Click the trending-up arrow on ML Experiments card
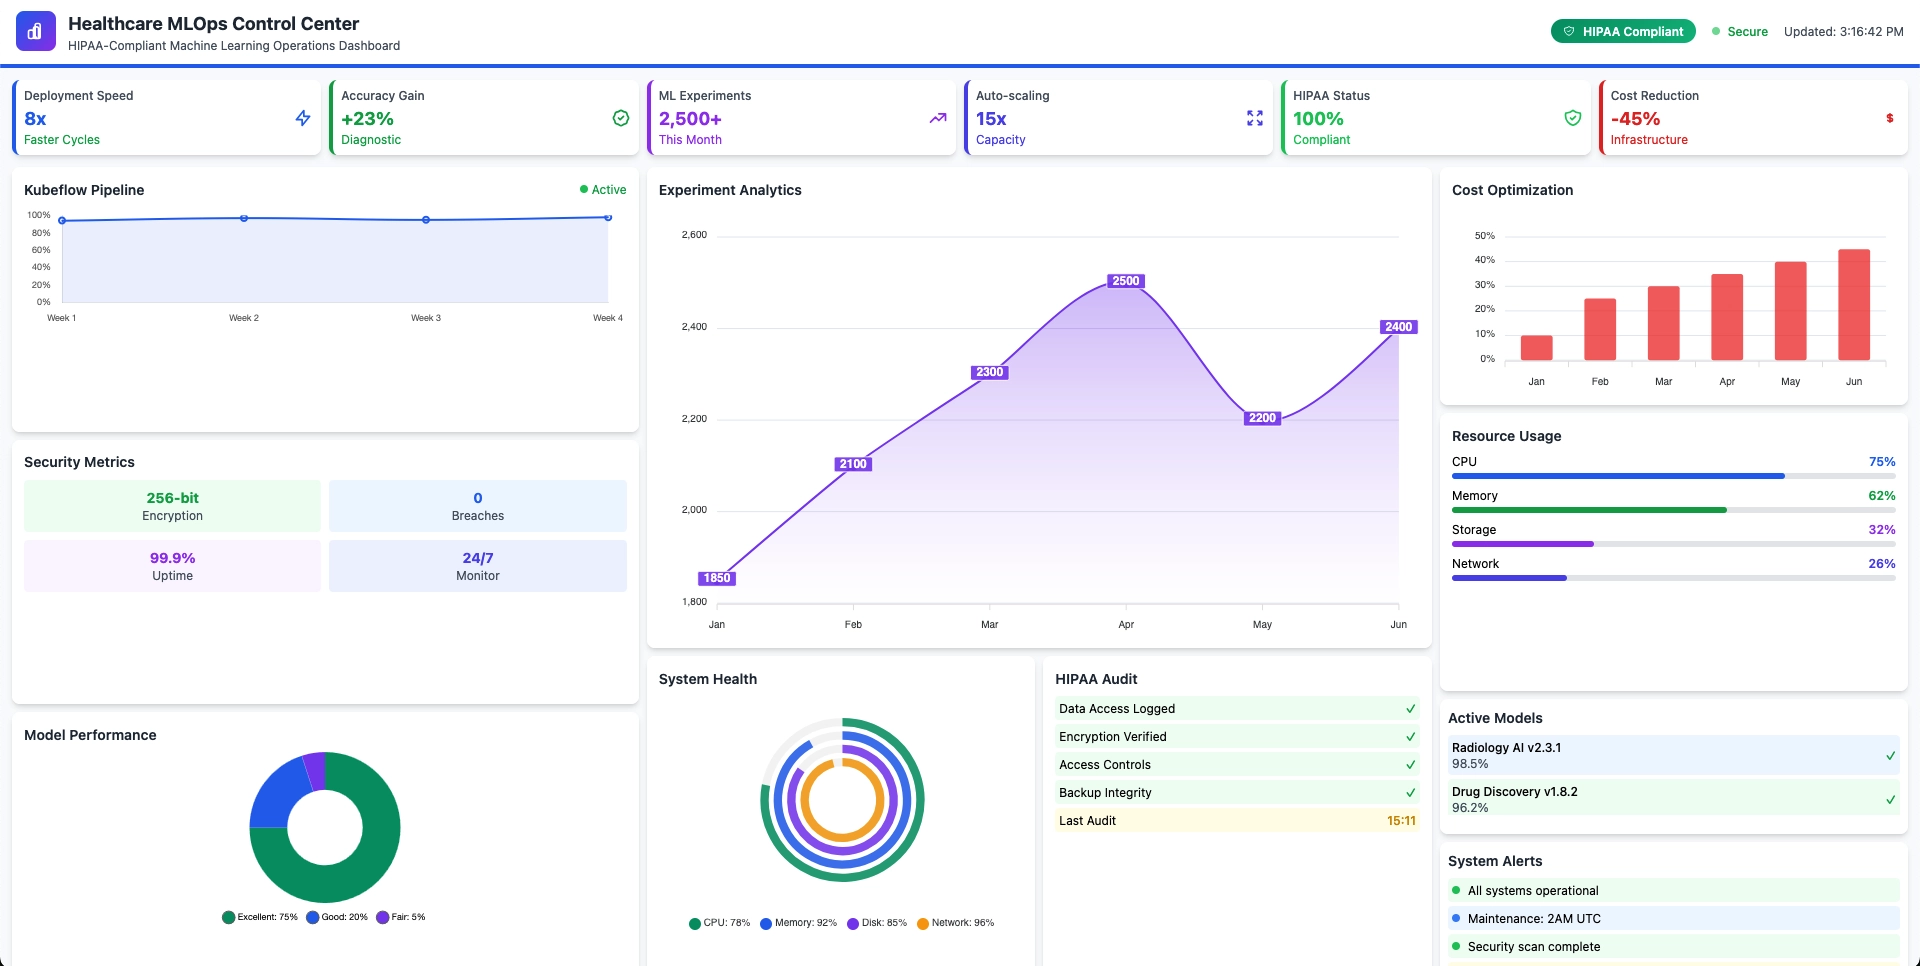This screenshot has height=966, width=1920. click(938, 118)
